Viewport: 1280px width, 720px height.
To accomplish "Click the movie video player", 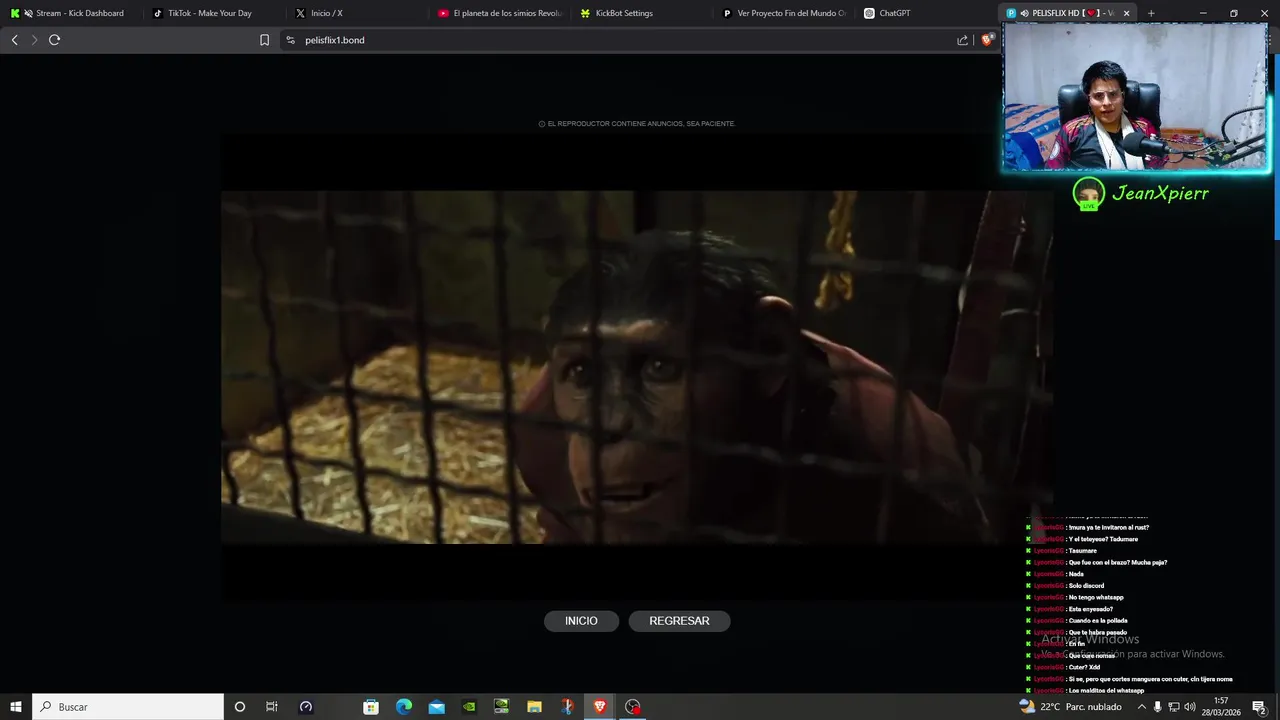I will click(x=637, y=367).
